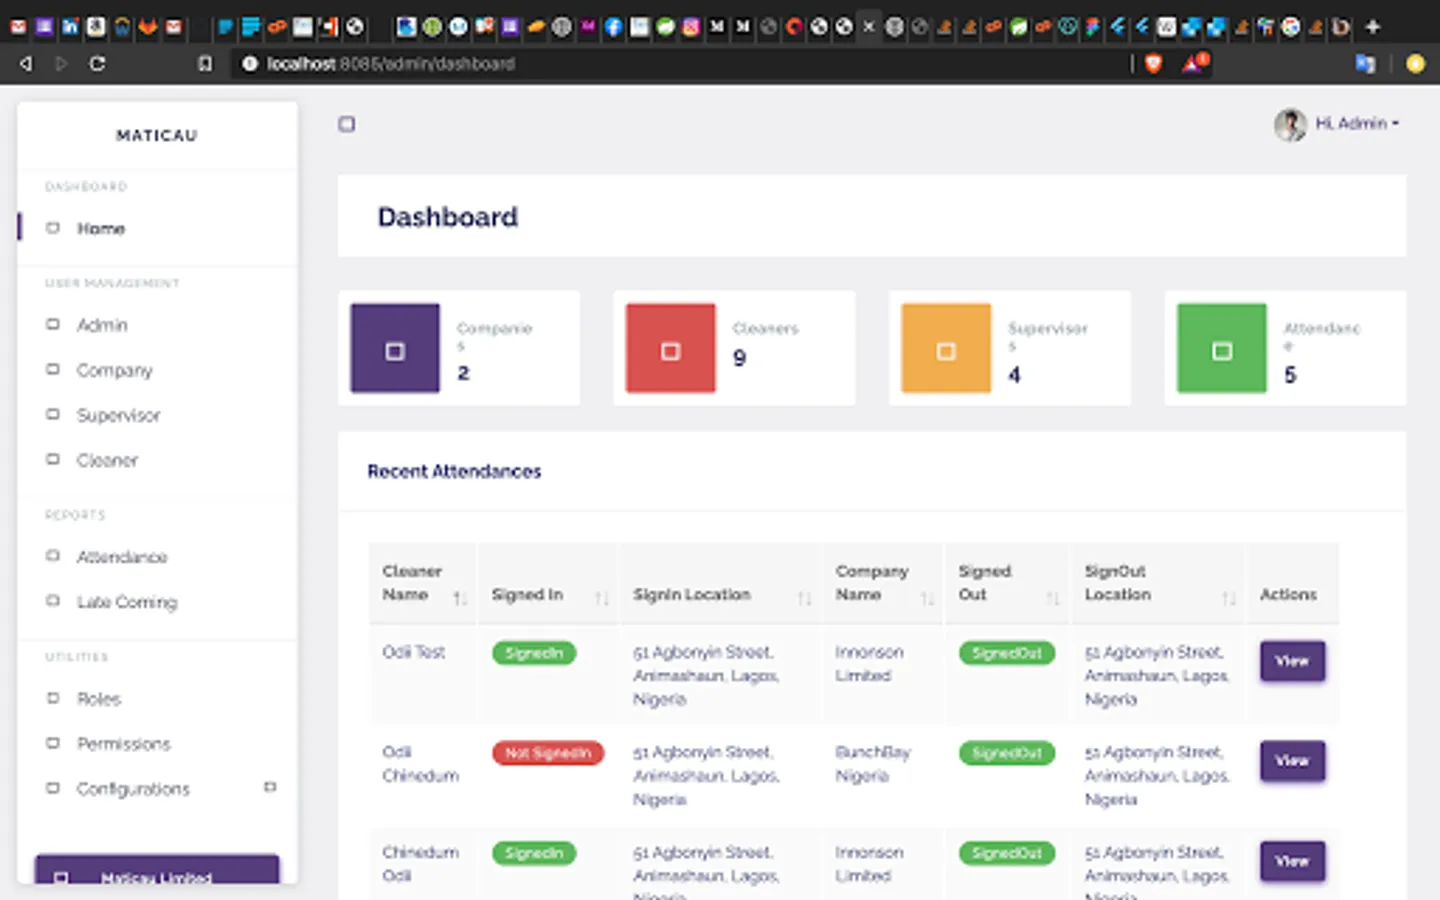Open Home in the sidebar
1440x900 pixels.
pyautogui.click(x=101, y=229)
